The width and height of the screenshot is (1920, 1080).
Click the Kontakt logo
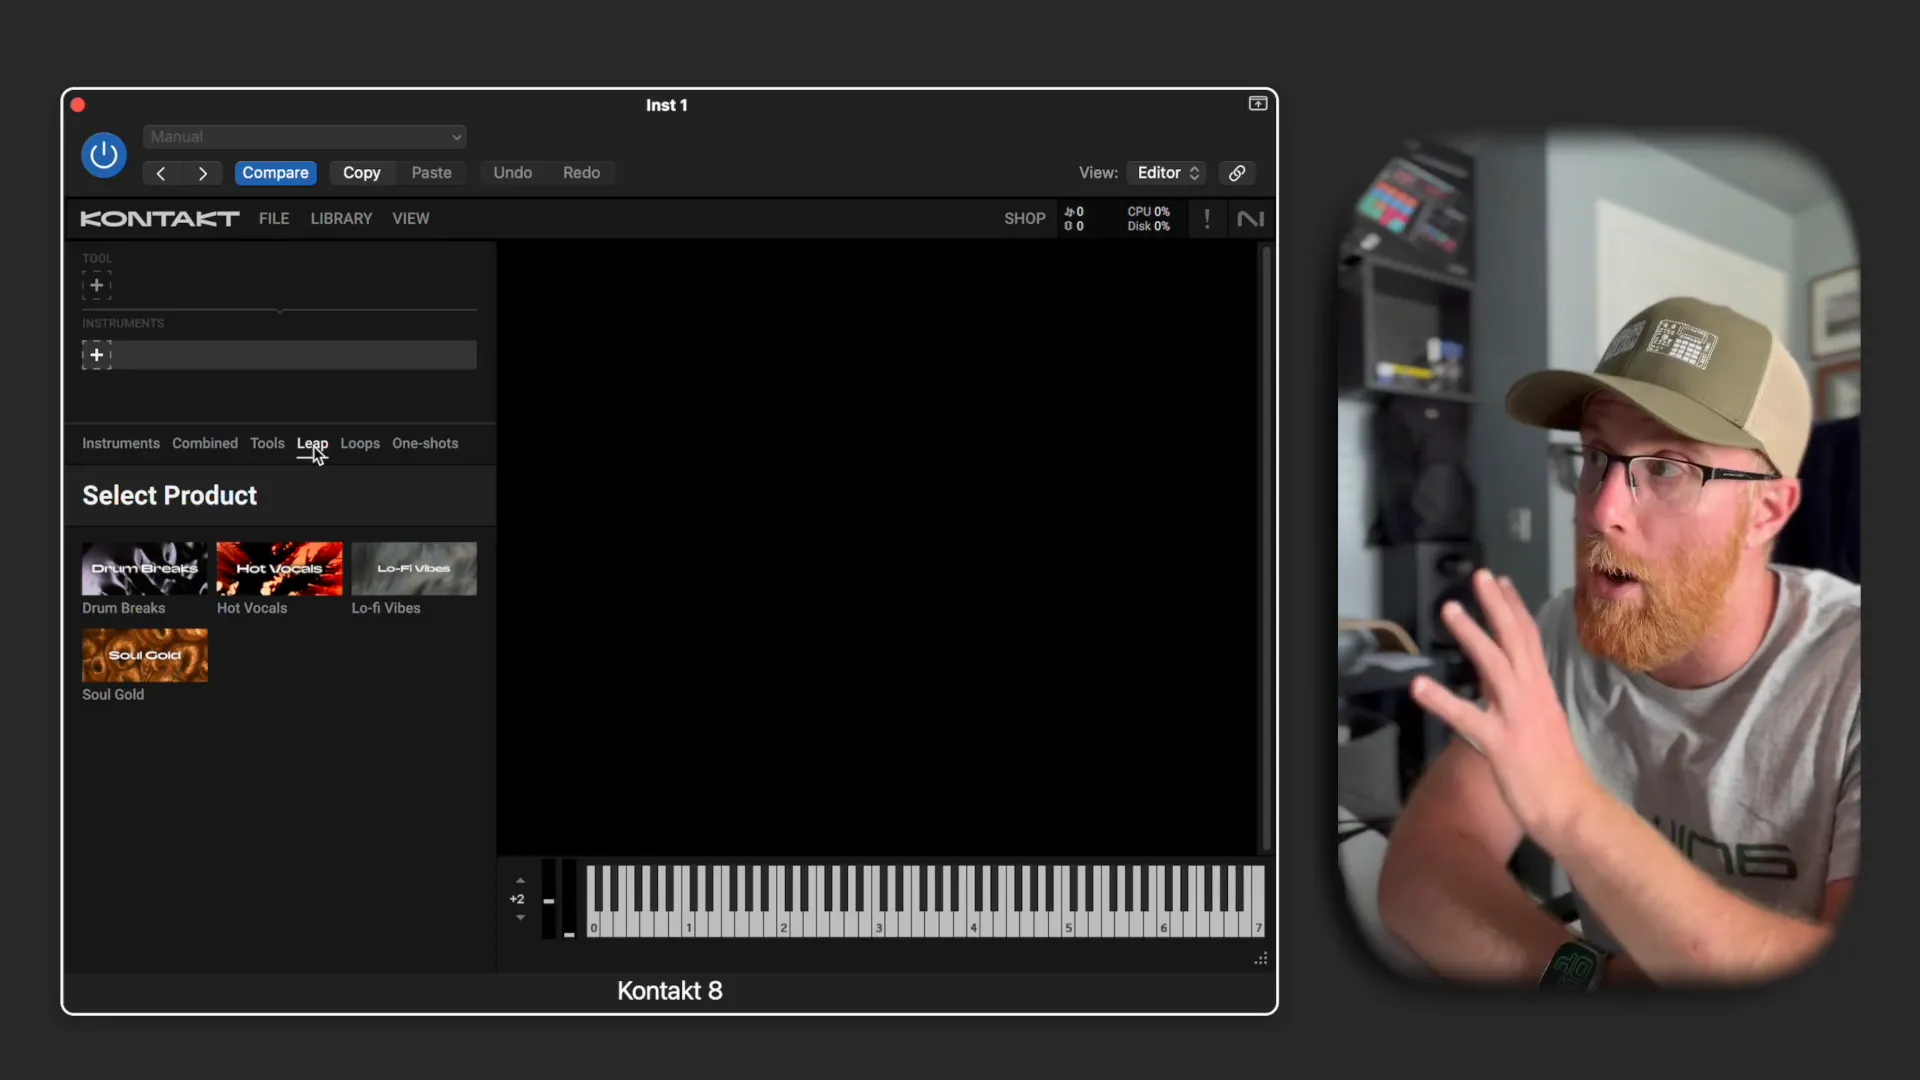point(160,219)
